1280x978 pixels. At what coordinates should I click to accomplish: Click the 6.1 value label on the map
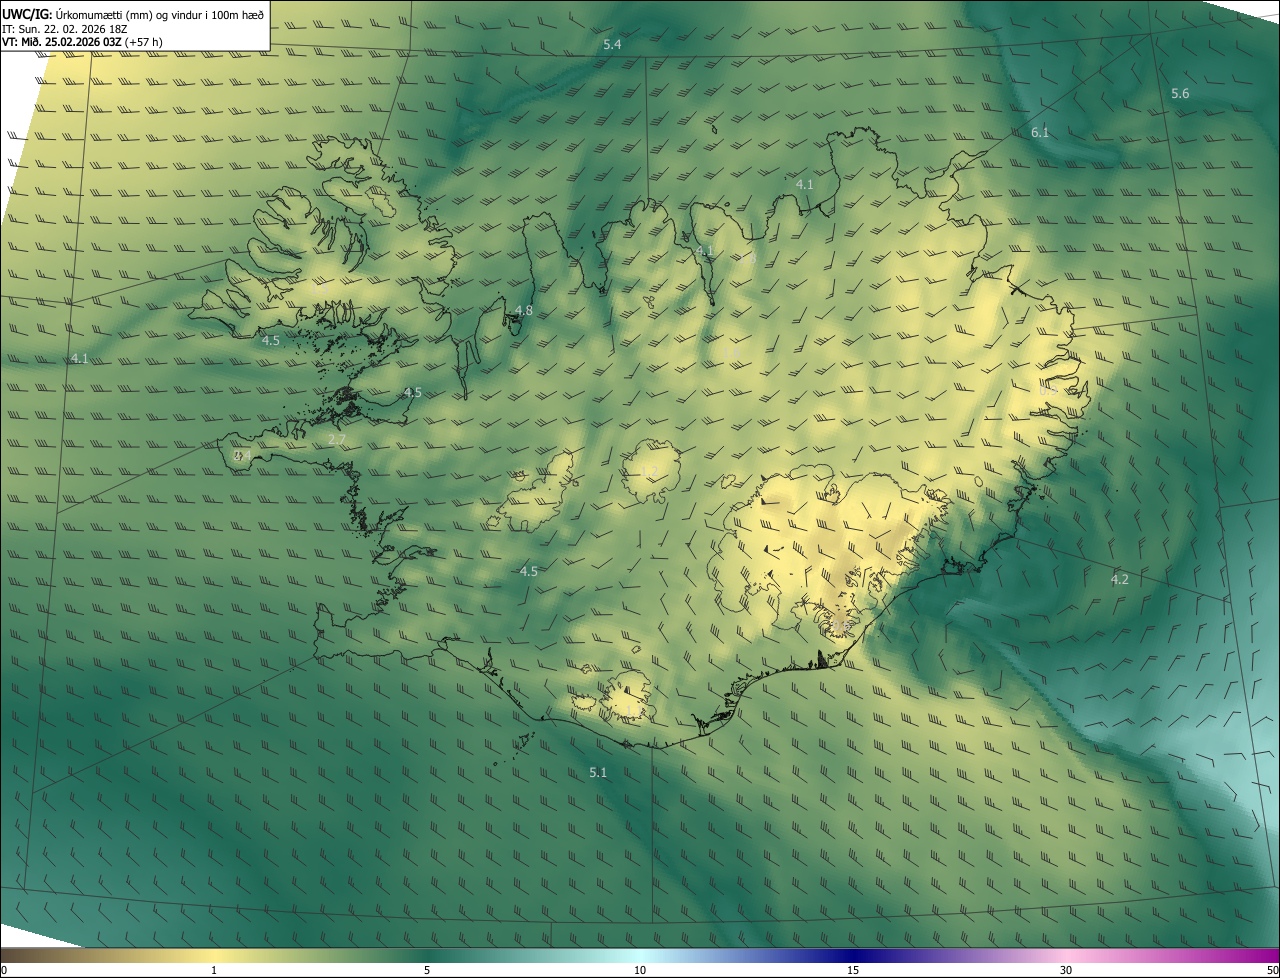pyautogui.click(x=1040, y=132)
